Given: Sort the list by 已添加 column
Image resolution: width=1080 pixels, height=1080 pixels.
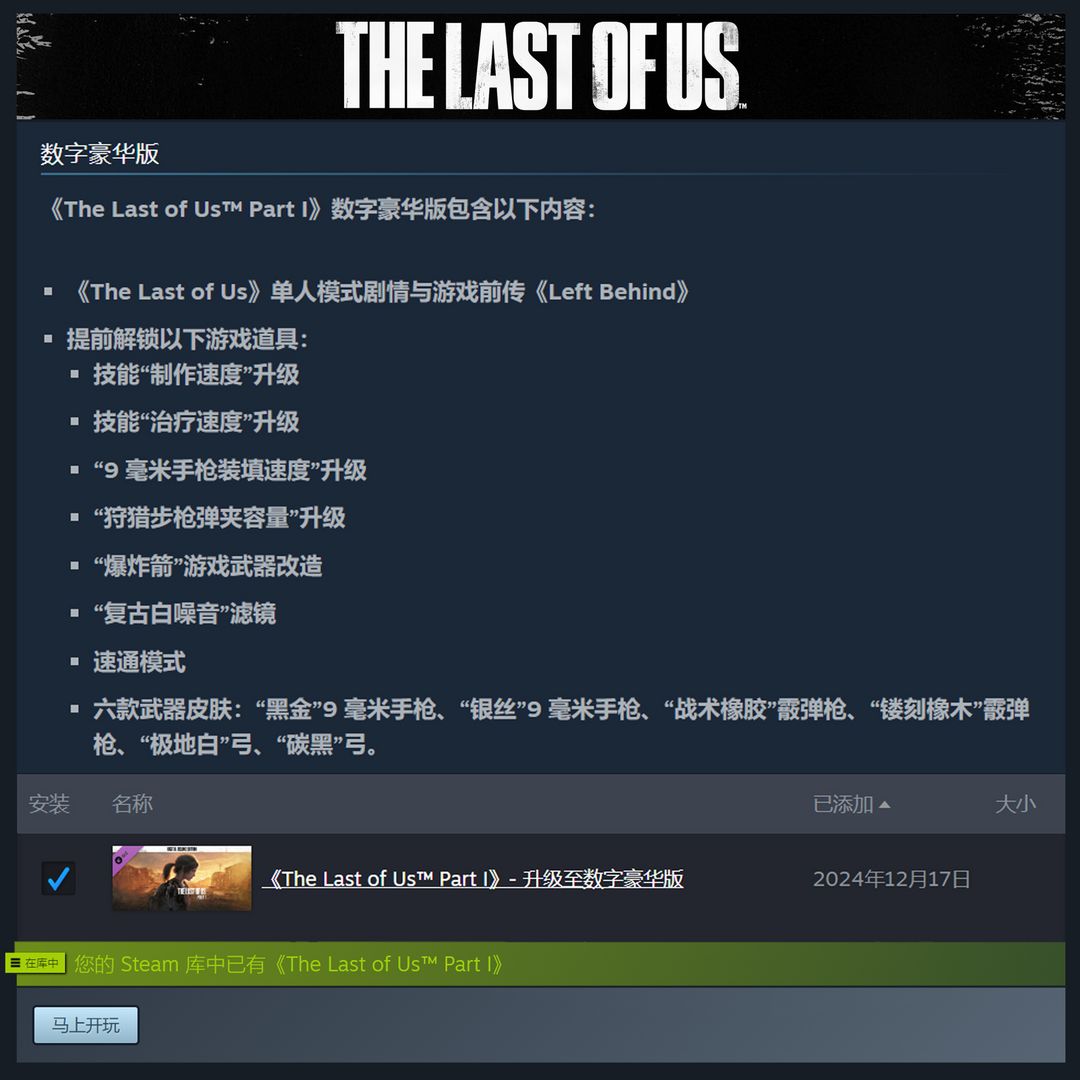Looking at the screenshot, I should click(x=843, y=804).
